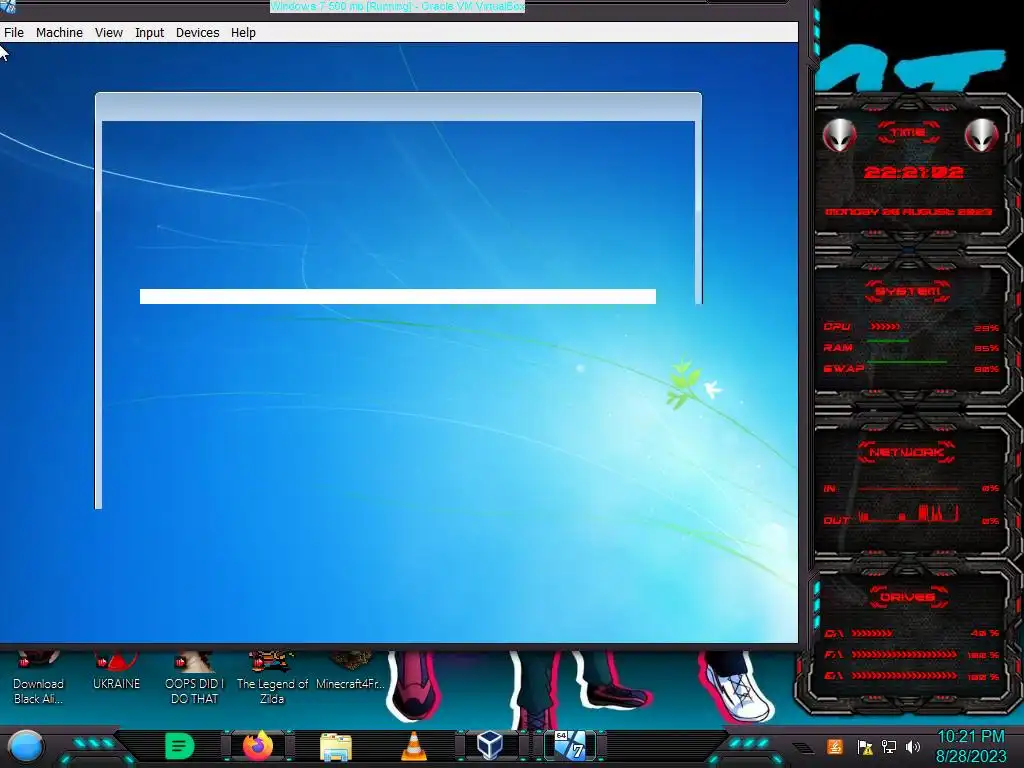Screen dimensions: 1024x768
Task: Click the network OUT graph row
Action: point(911,516)
